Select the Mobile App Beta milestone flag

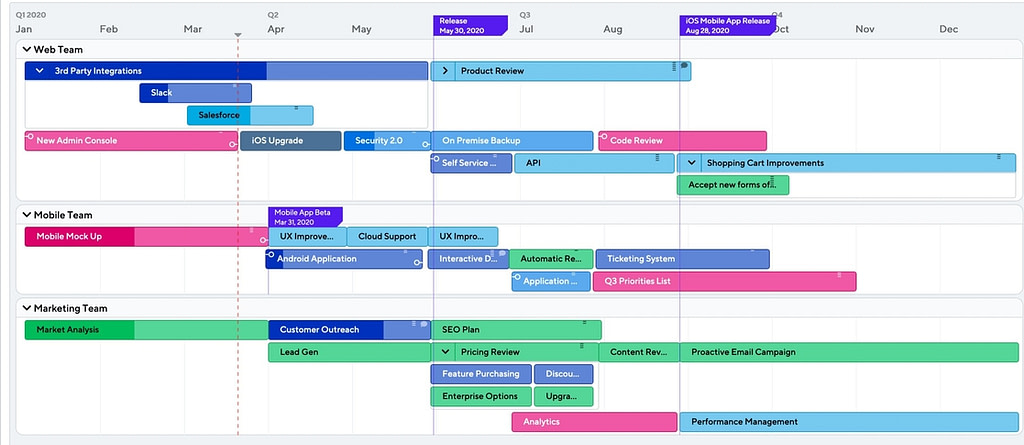click(x=305, y=217)
